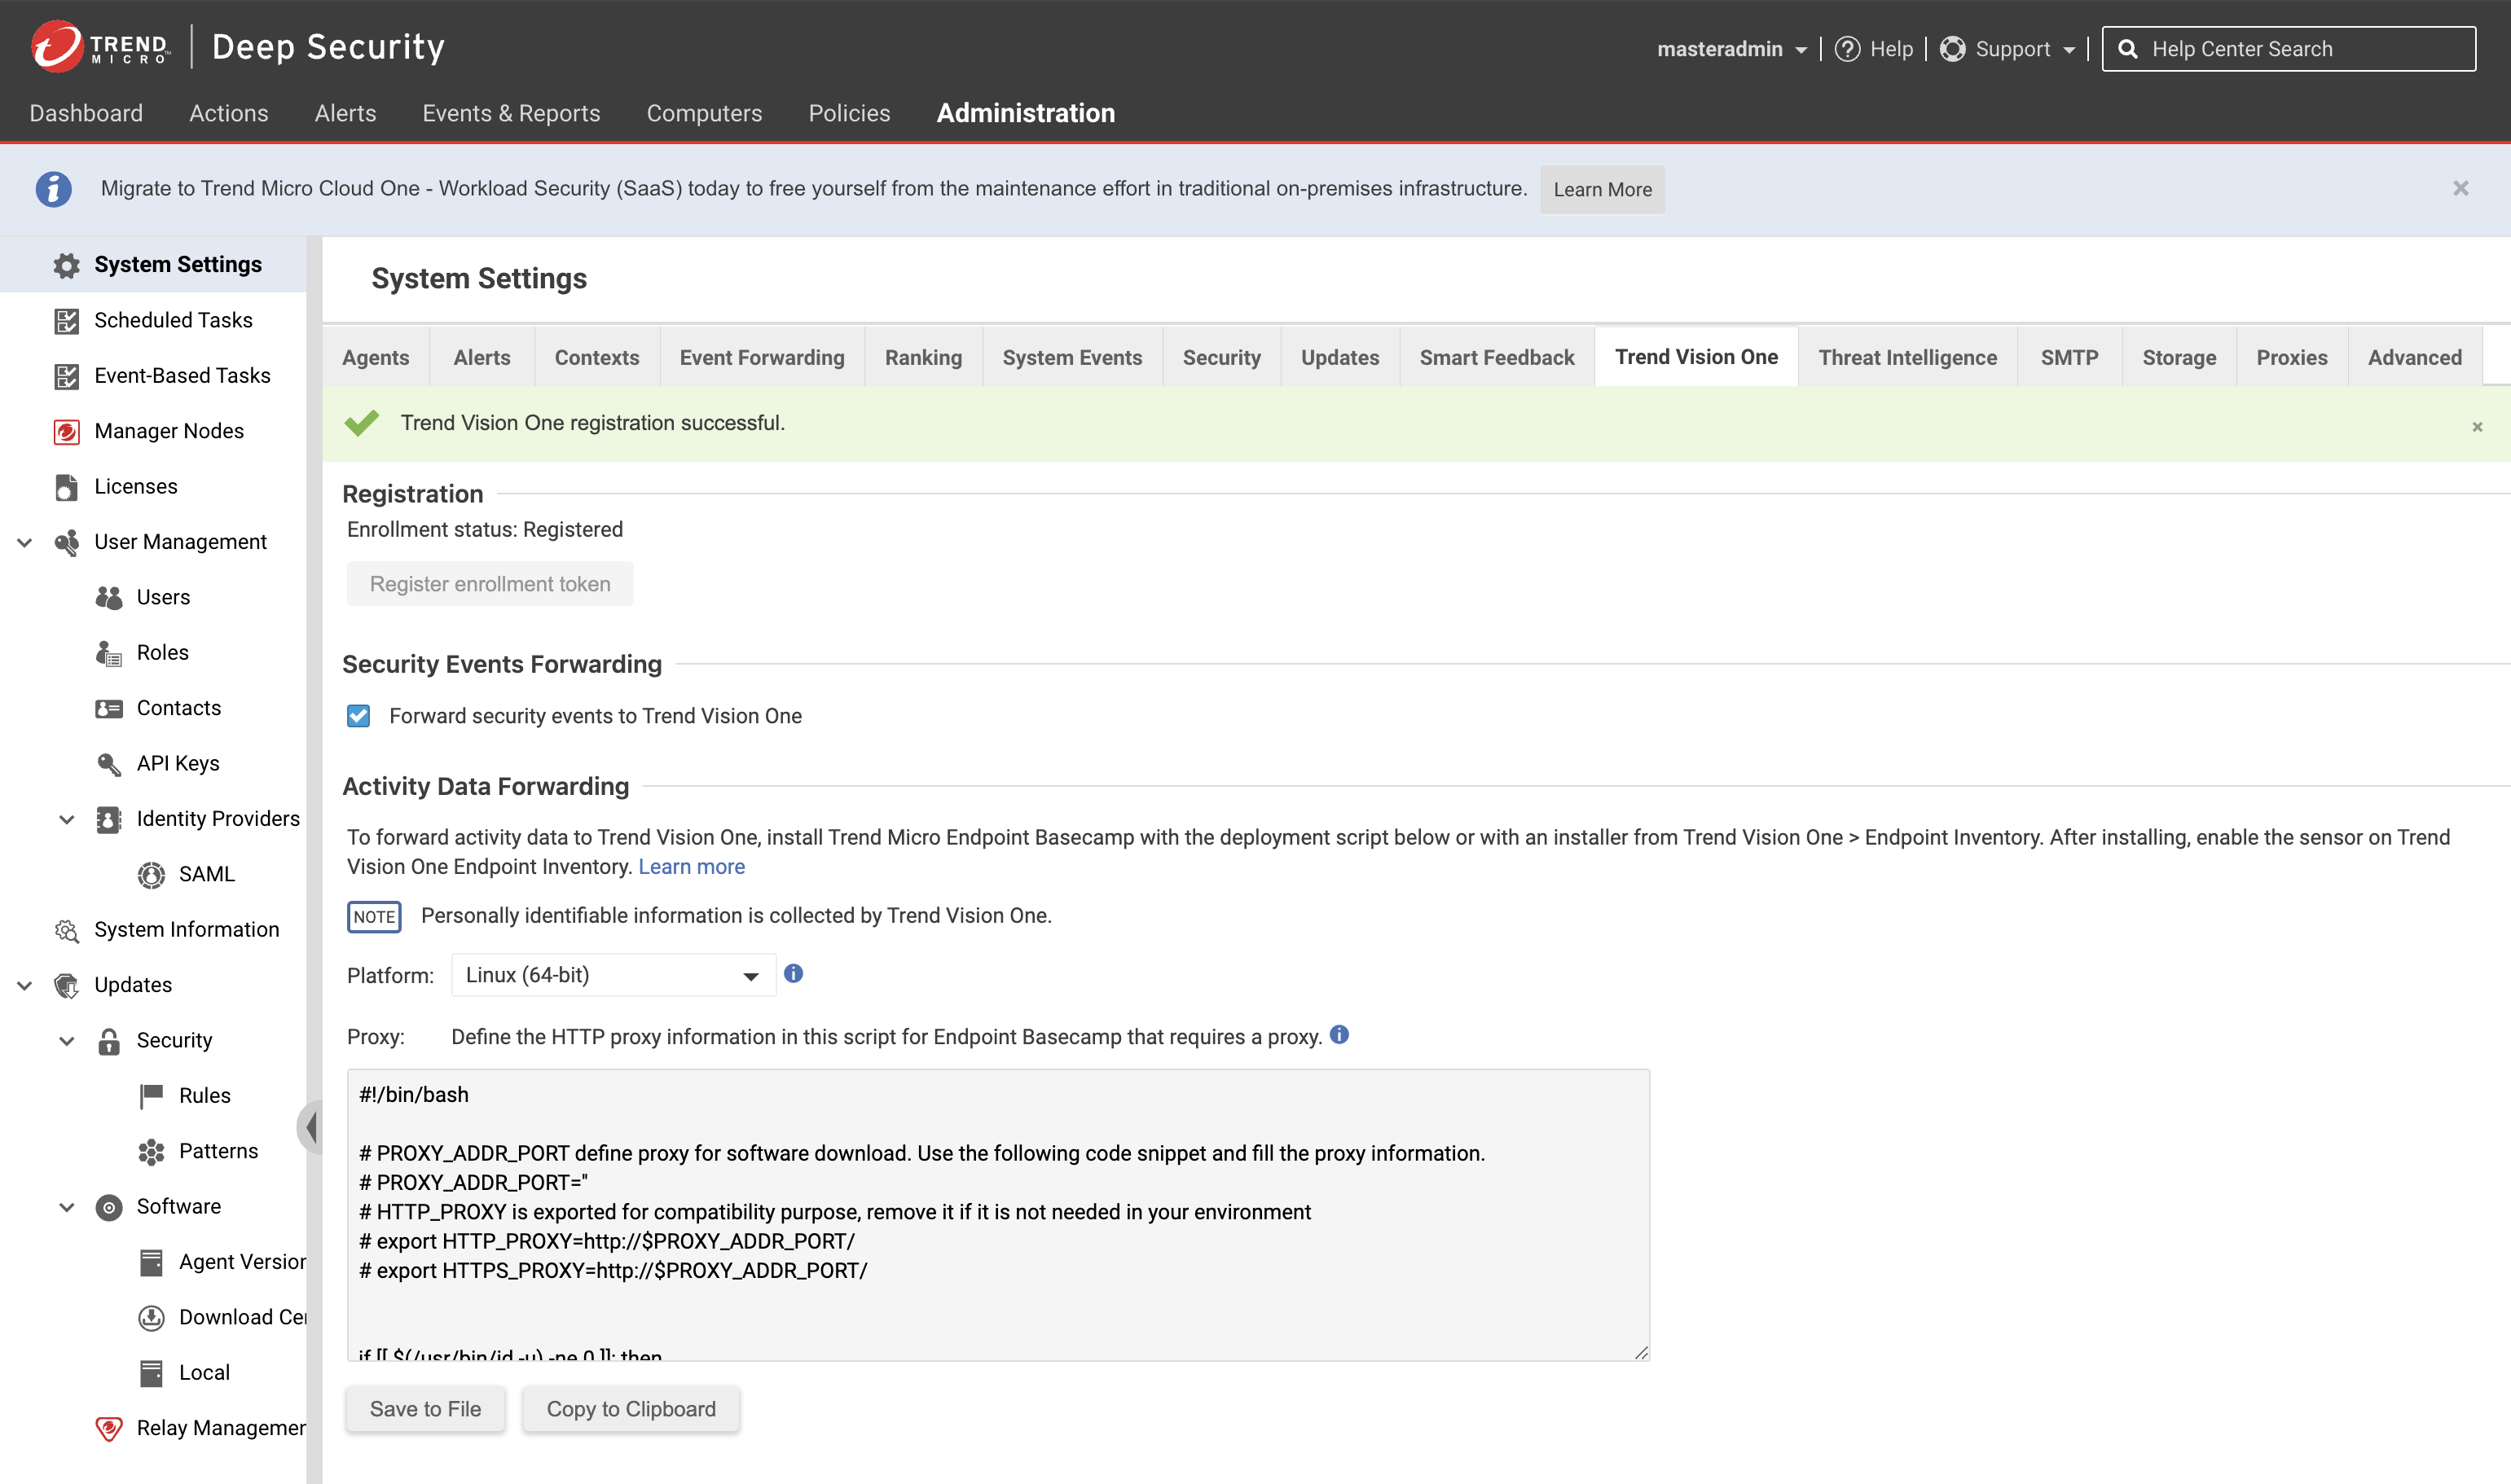This screenshot has height=1484, width=2511.
Task: Collapse the Identity Providers tree node
Action: 67,819
